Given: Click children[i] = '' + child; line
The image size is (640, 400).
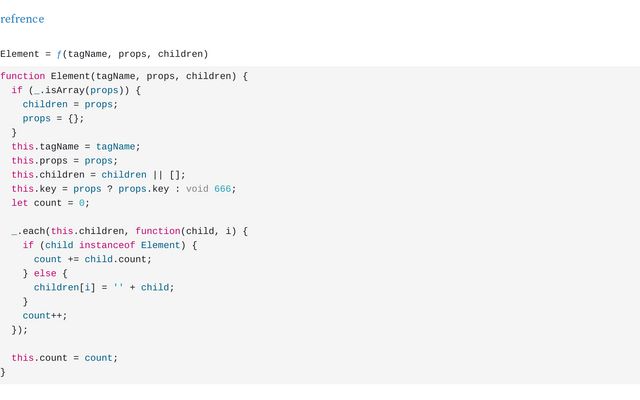Looking at the screenshot, I should [104, 287].
